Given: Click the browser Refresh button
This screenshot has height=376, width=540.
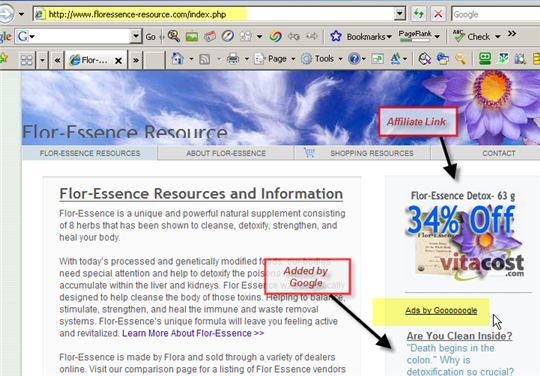Looking at the screenshot, I should click(x=419, y=14).
